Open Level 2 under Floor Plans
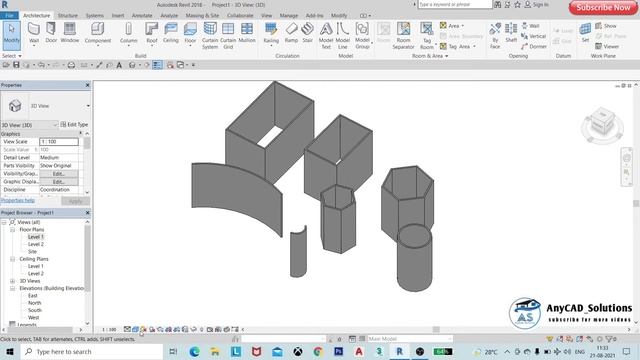Screen dimensions: 640x360 click(x=36, y=244)
